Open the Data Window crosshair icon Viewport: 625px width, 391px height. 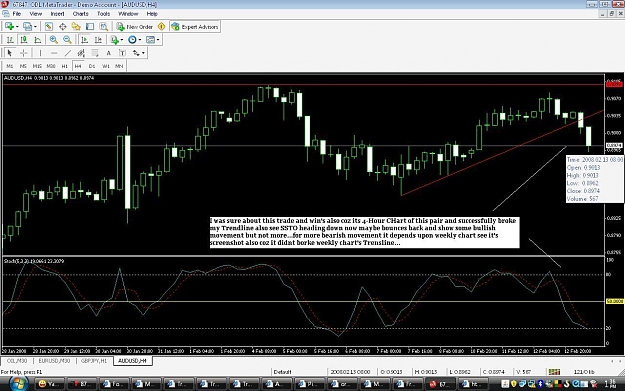pos(63,27)
